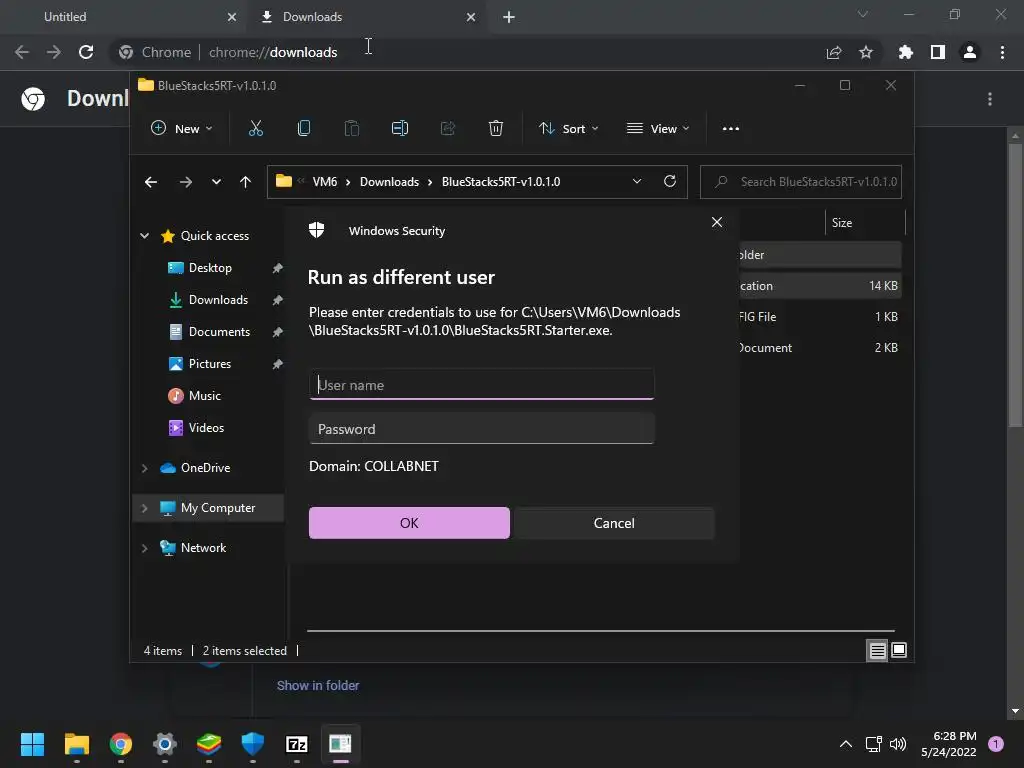Image resolution: width=1024 pixels, height=768 pixels.
Task: Open File Explorer from the taskbar
Action: point(76,744)
